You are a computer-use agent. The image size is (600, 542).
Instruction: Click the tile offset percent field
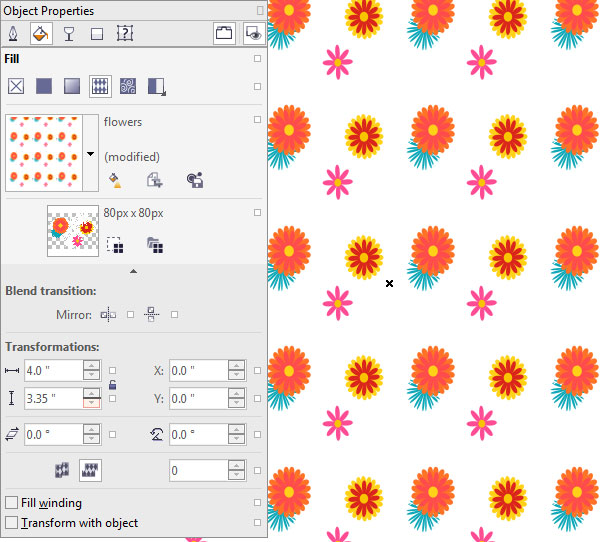199,470
